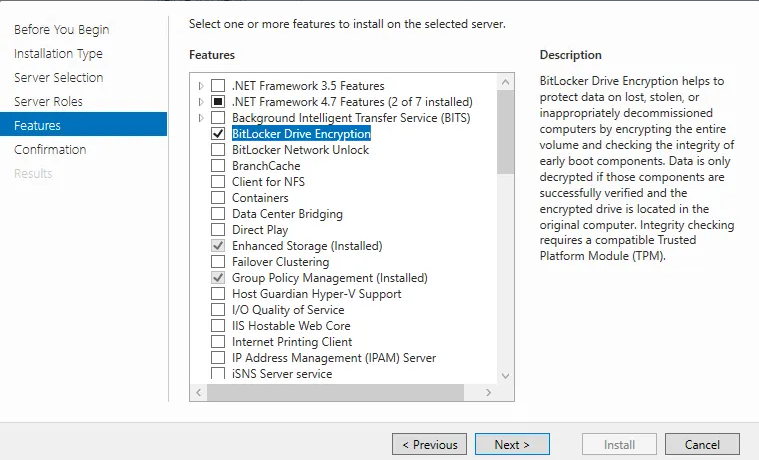Check the IIS Hostable Web Core box
The image size is (759, 460).
click(218, 326)
